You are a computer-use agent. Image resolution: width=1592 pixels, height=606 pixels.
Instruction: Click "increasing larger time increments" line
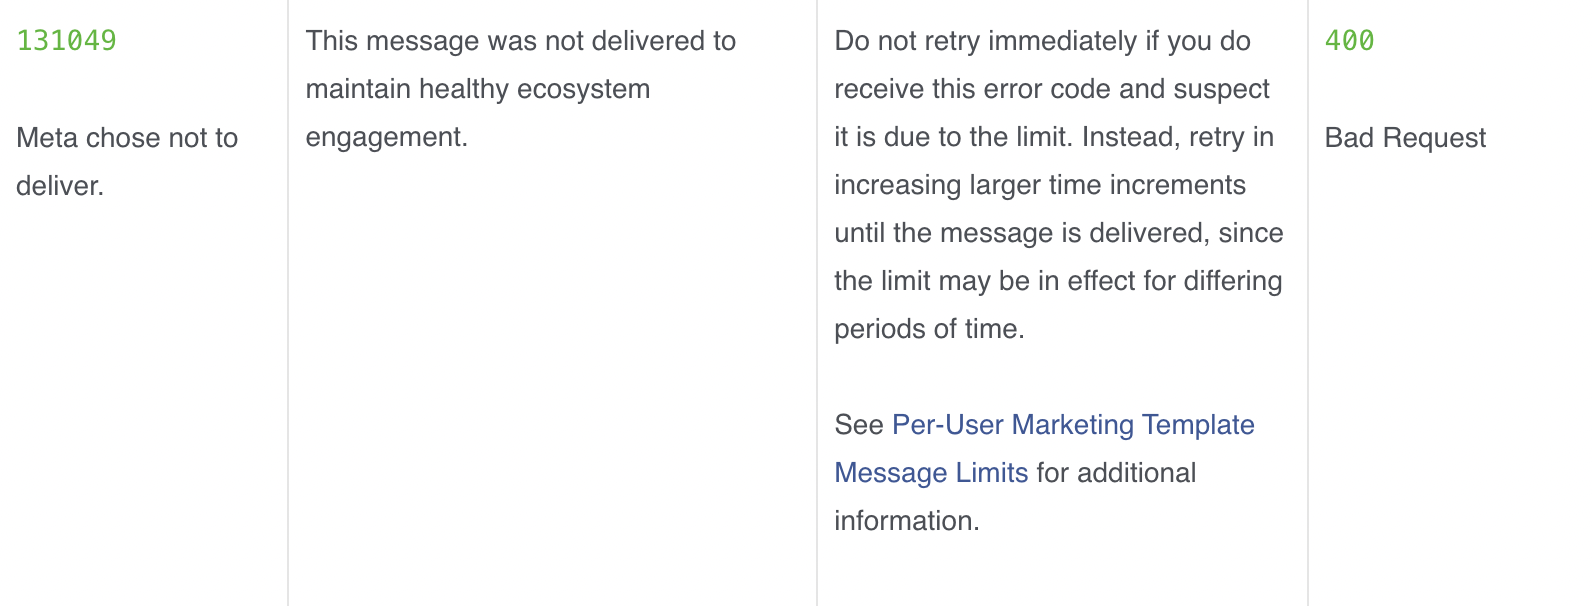pos(1039,185)
